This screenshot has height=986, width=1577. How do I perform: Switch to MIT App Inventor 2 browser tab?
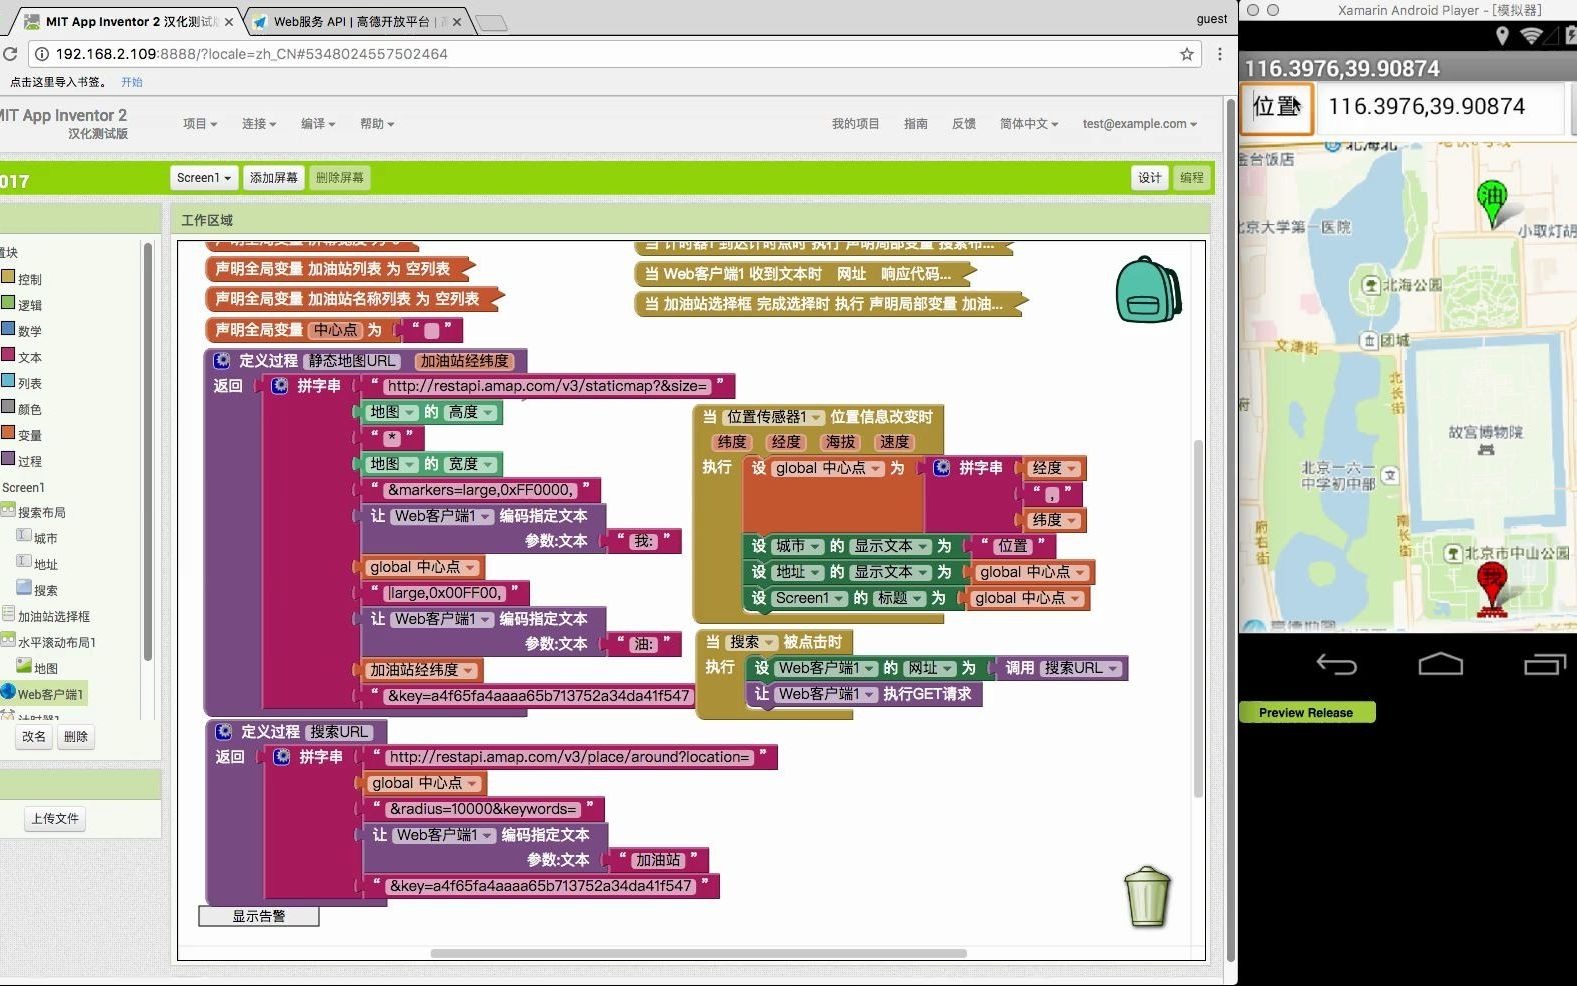pos(132,21)
